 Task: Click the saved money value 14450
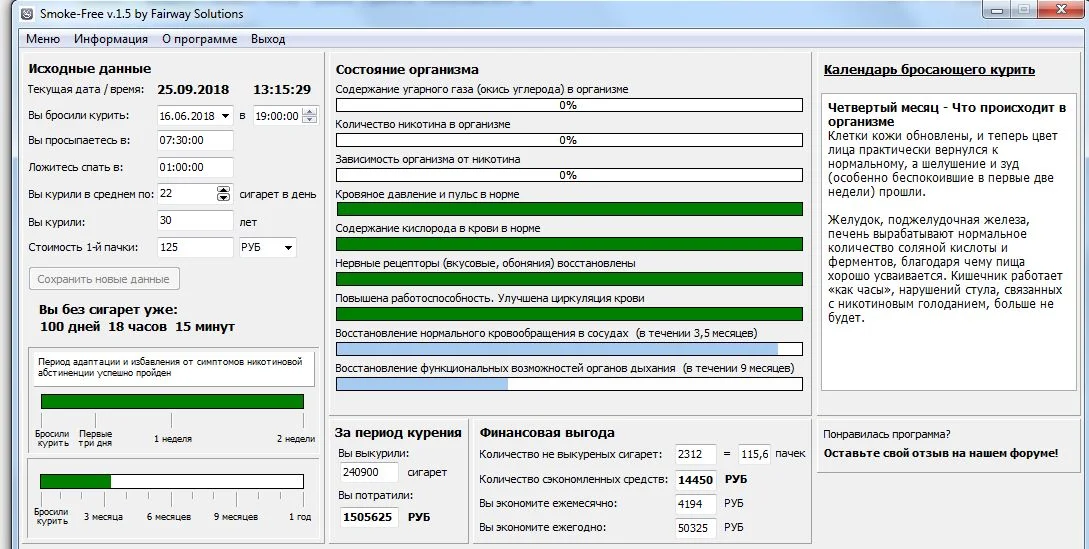(x=695, y=480)
